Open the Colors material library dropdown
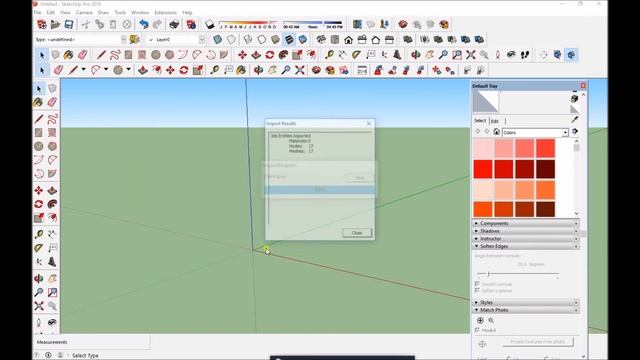The width and height of the screenshot is (640, 360). (535, 132)
